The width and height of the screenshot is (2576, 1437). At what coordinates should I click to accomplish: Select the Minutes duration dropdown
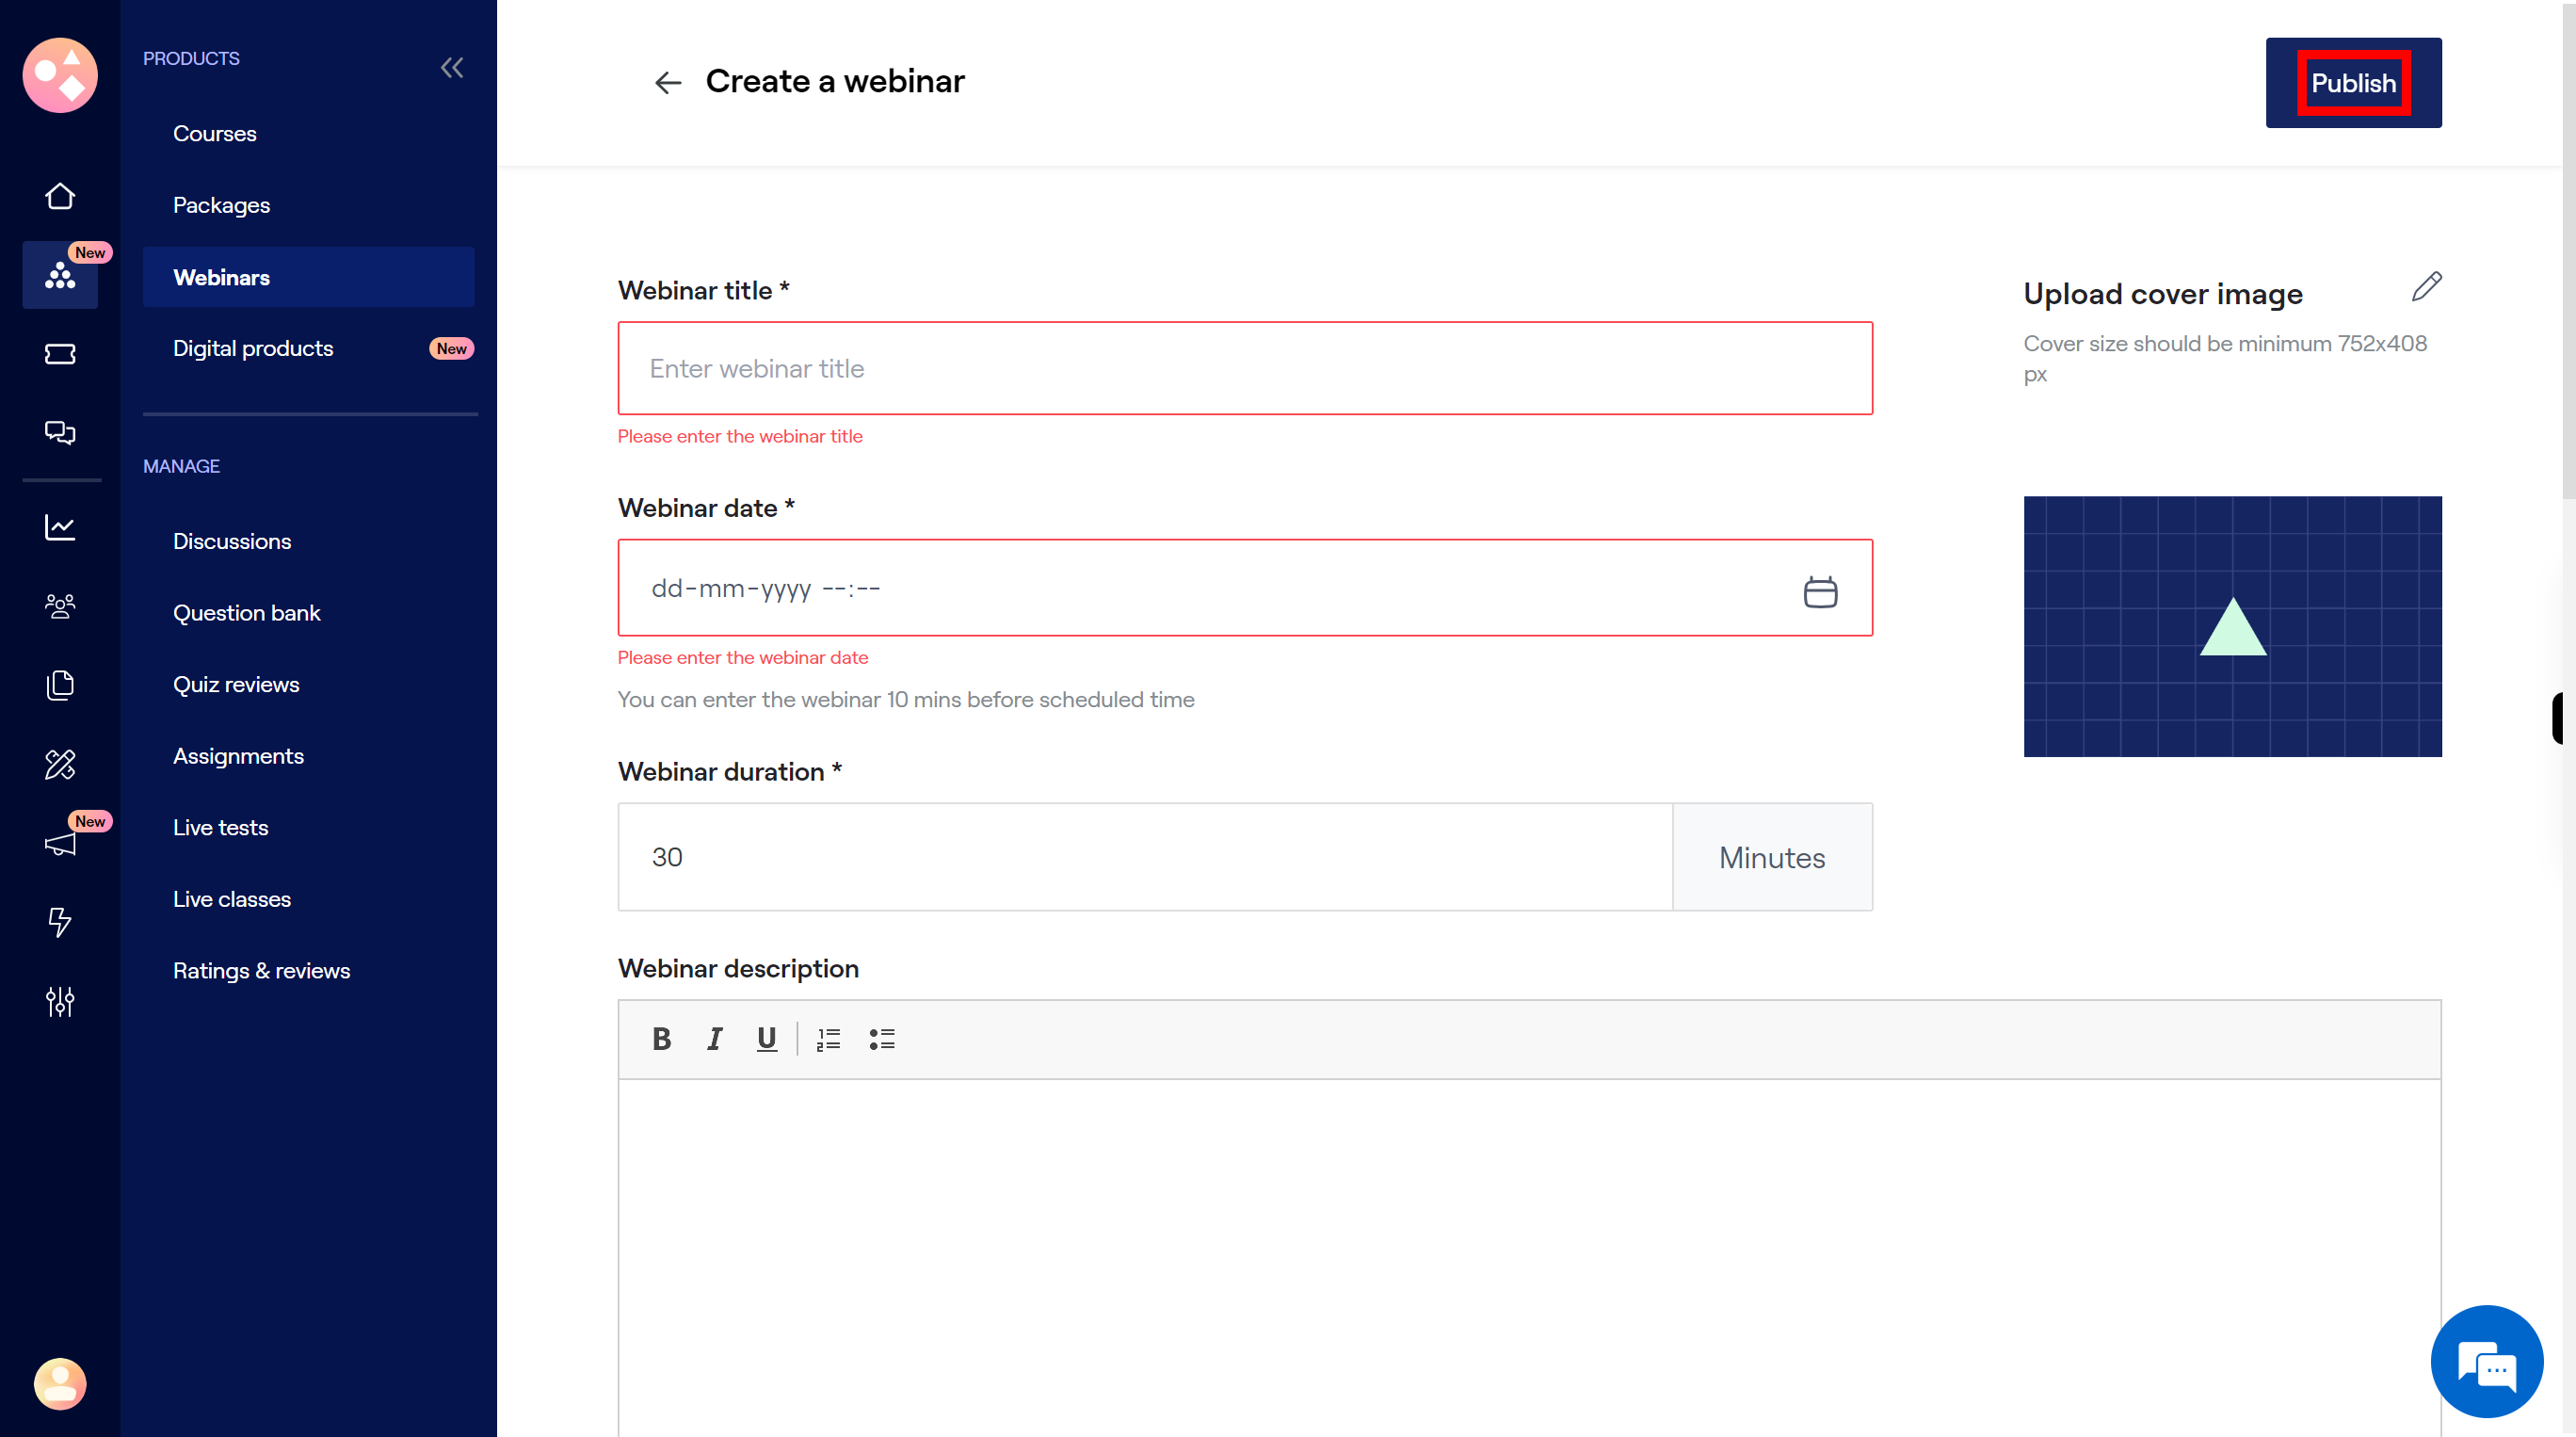pos(1771,857)
